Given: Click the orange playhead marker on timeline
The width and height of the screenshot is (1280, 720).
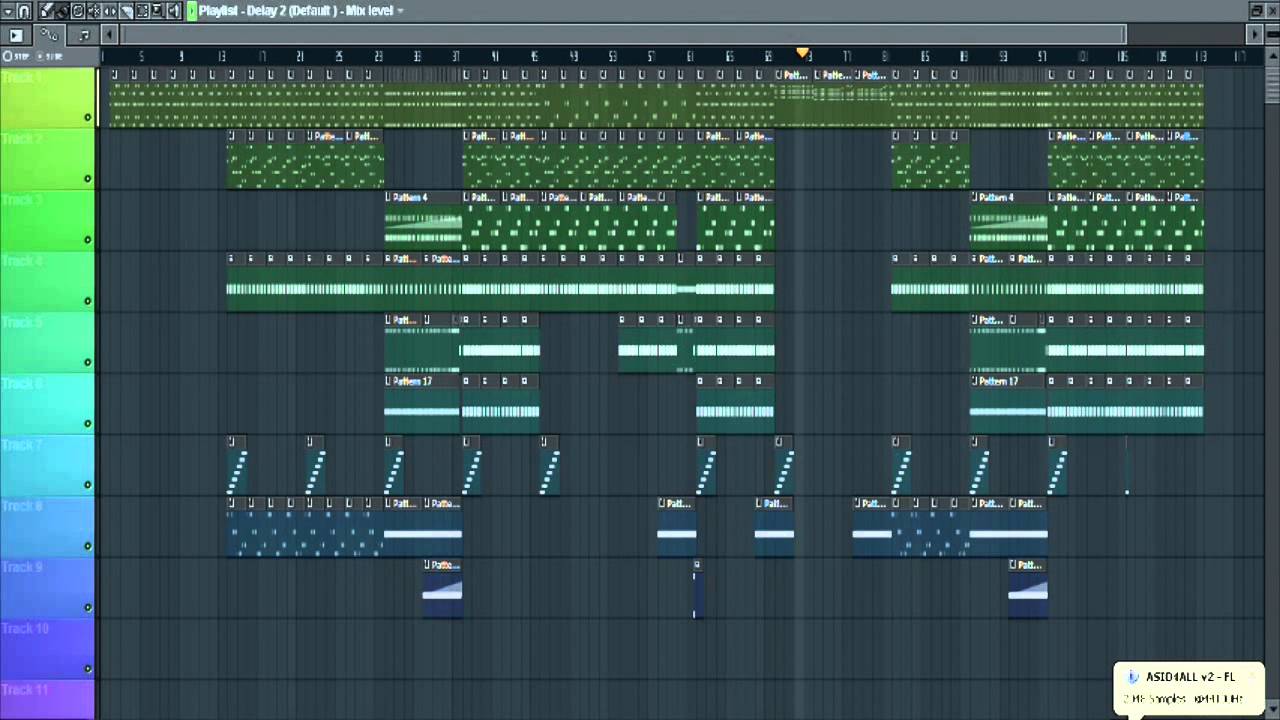Looking at the screenshot, I should click(802, 53).
